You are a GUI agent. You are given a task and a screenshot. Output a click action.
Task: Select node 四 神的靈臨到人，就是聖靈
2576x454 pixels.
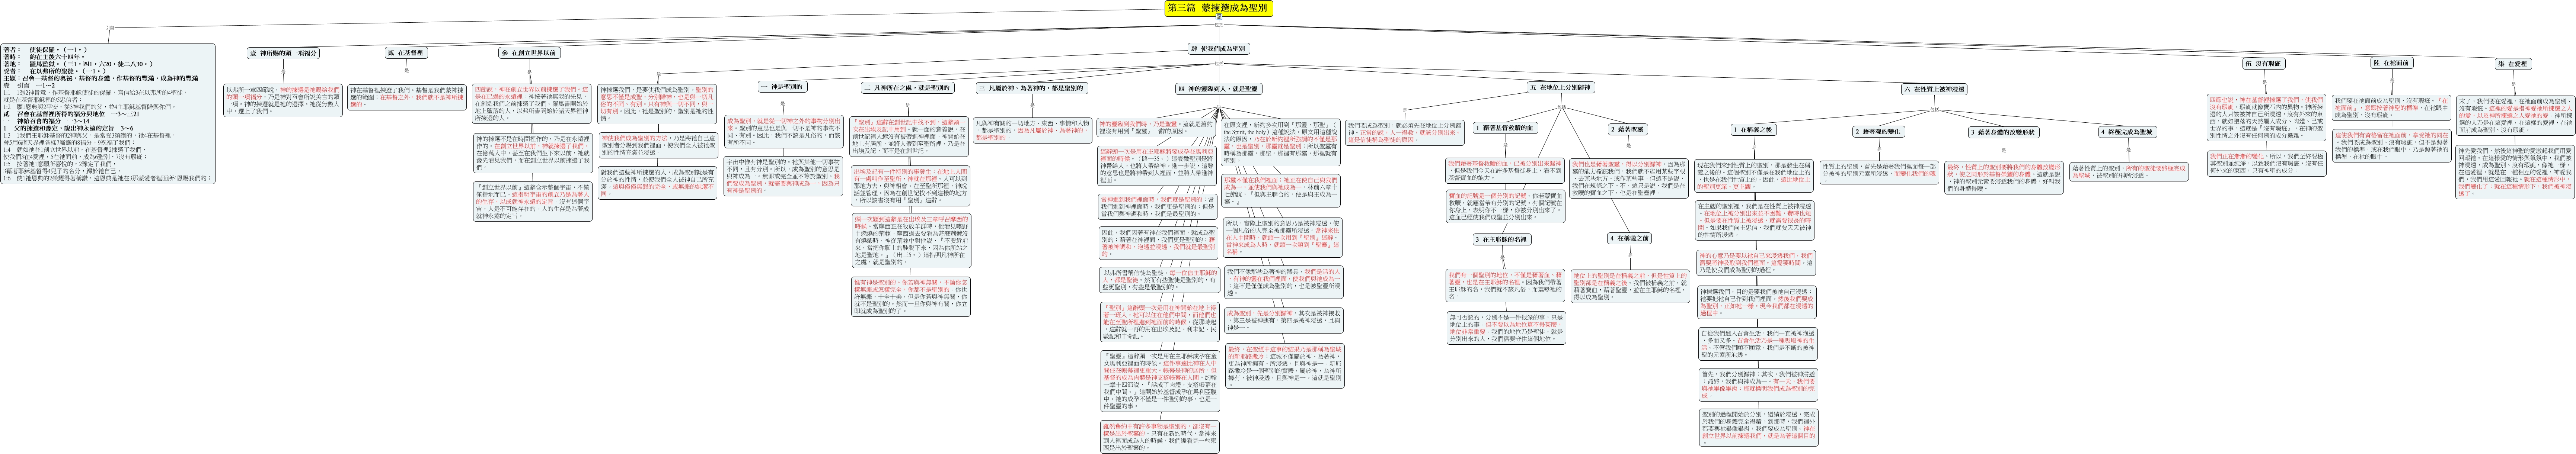coord(1219,88)
